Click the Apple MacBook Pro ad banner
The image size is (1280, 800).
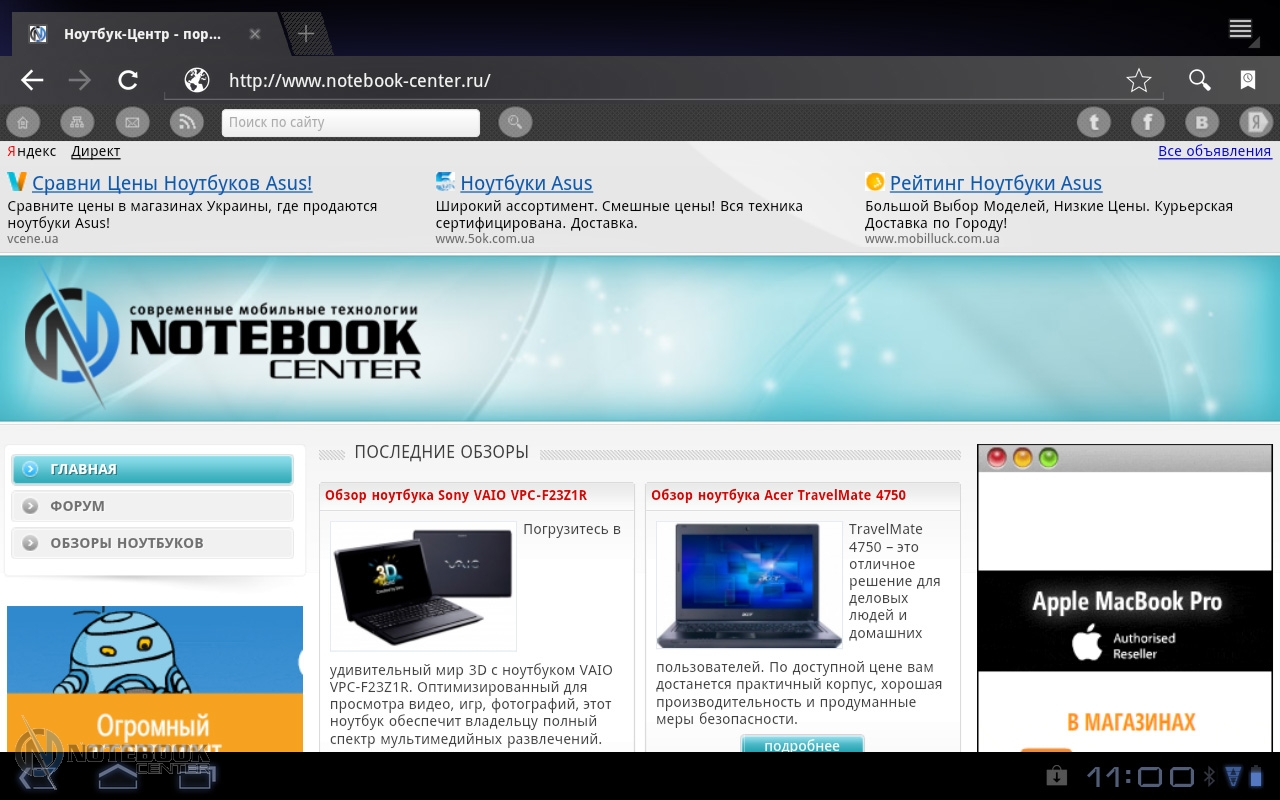[1125, 598]
